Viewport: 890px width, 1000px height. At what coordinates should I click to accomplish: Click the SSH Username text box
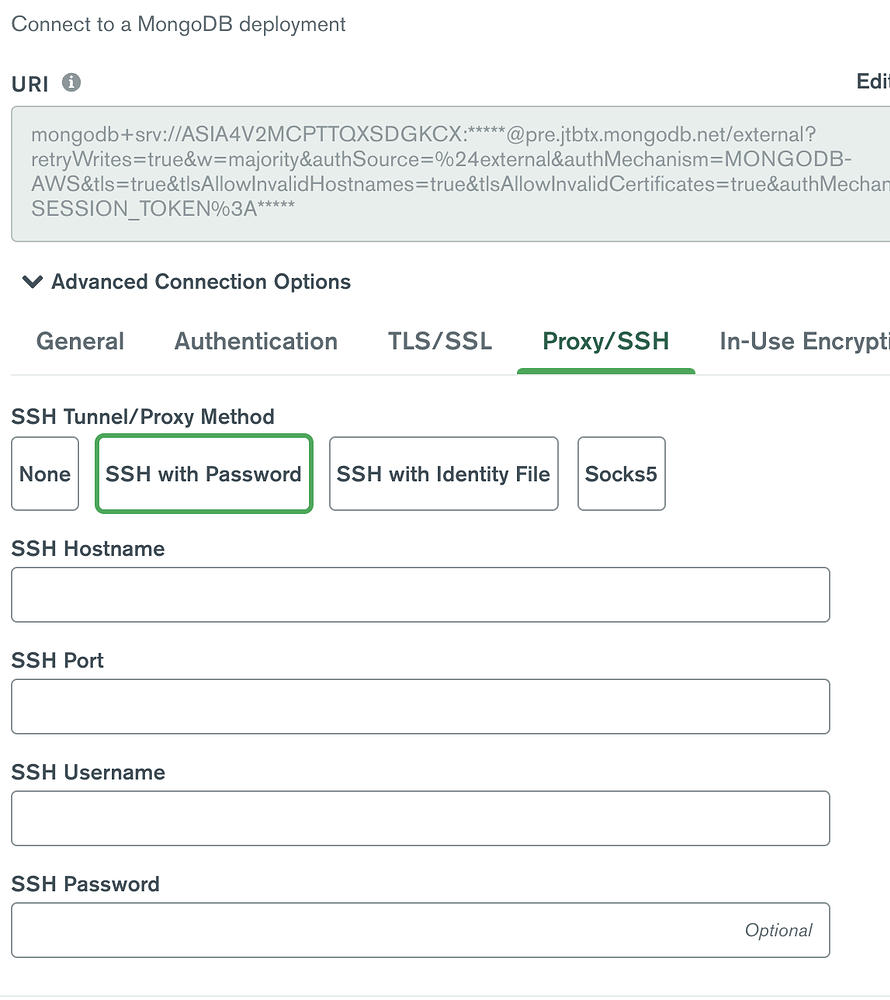tap(420, 819)
